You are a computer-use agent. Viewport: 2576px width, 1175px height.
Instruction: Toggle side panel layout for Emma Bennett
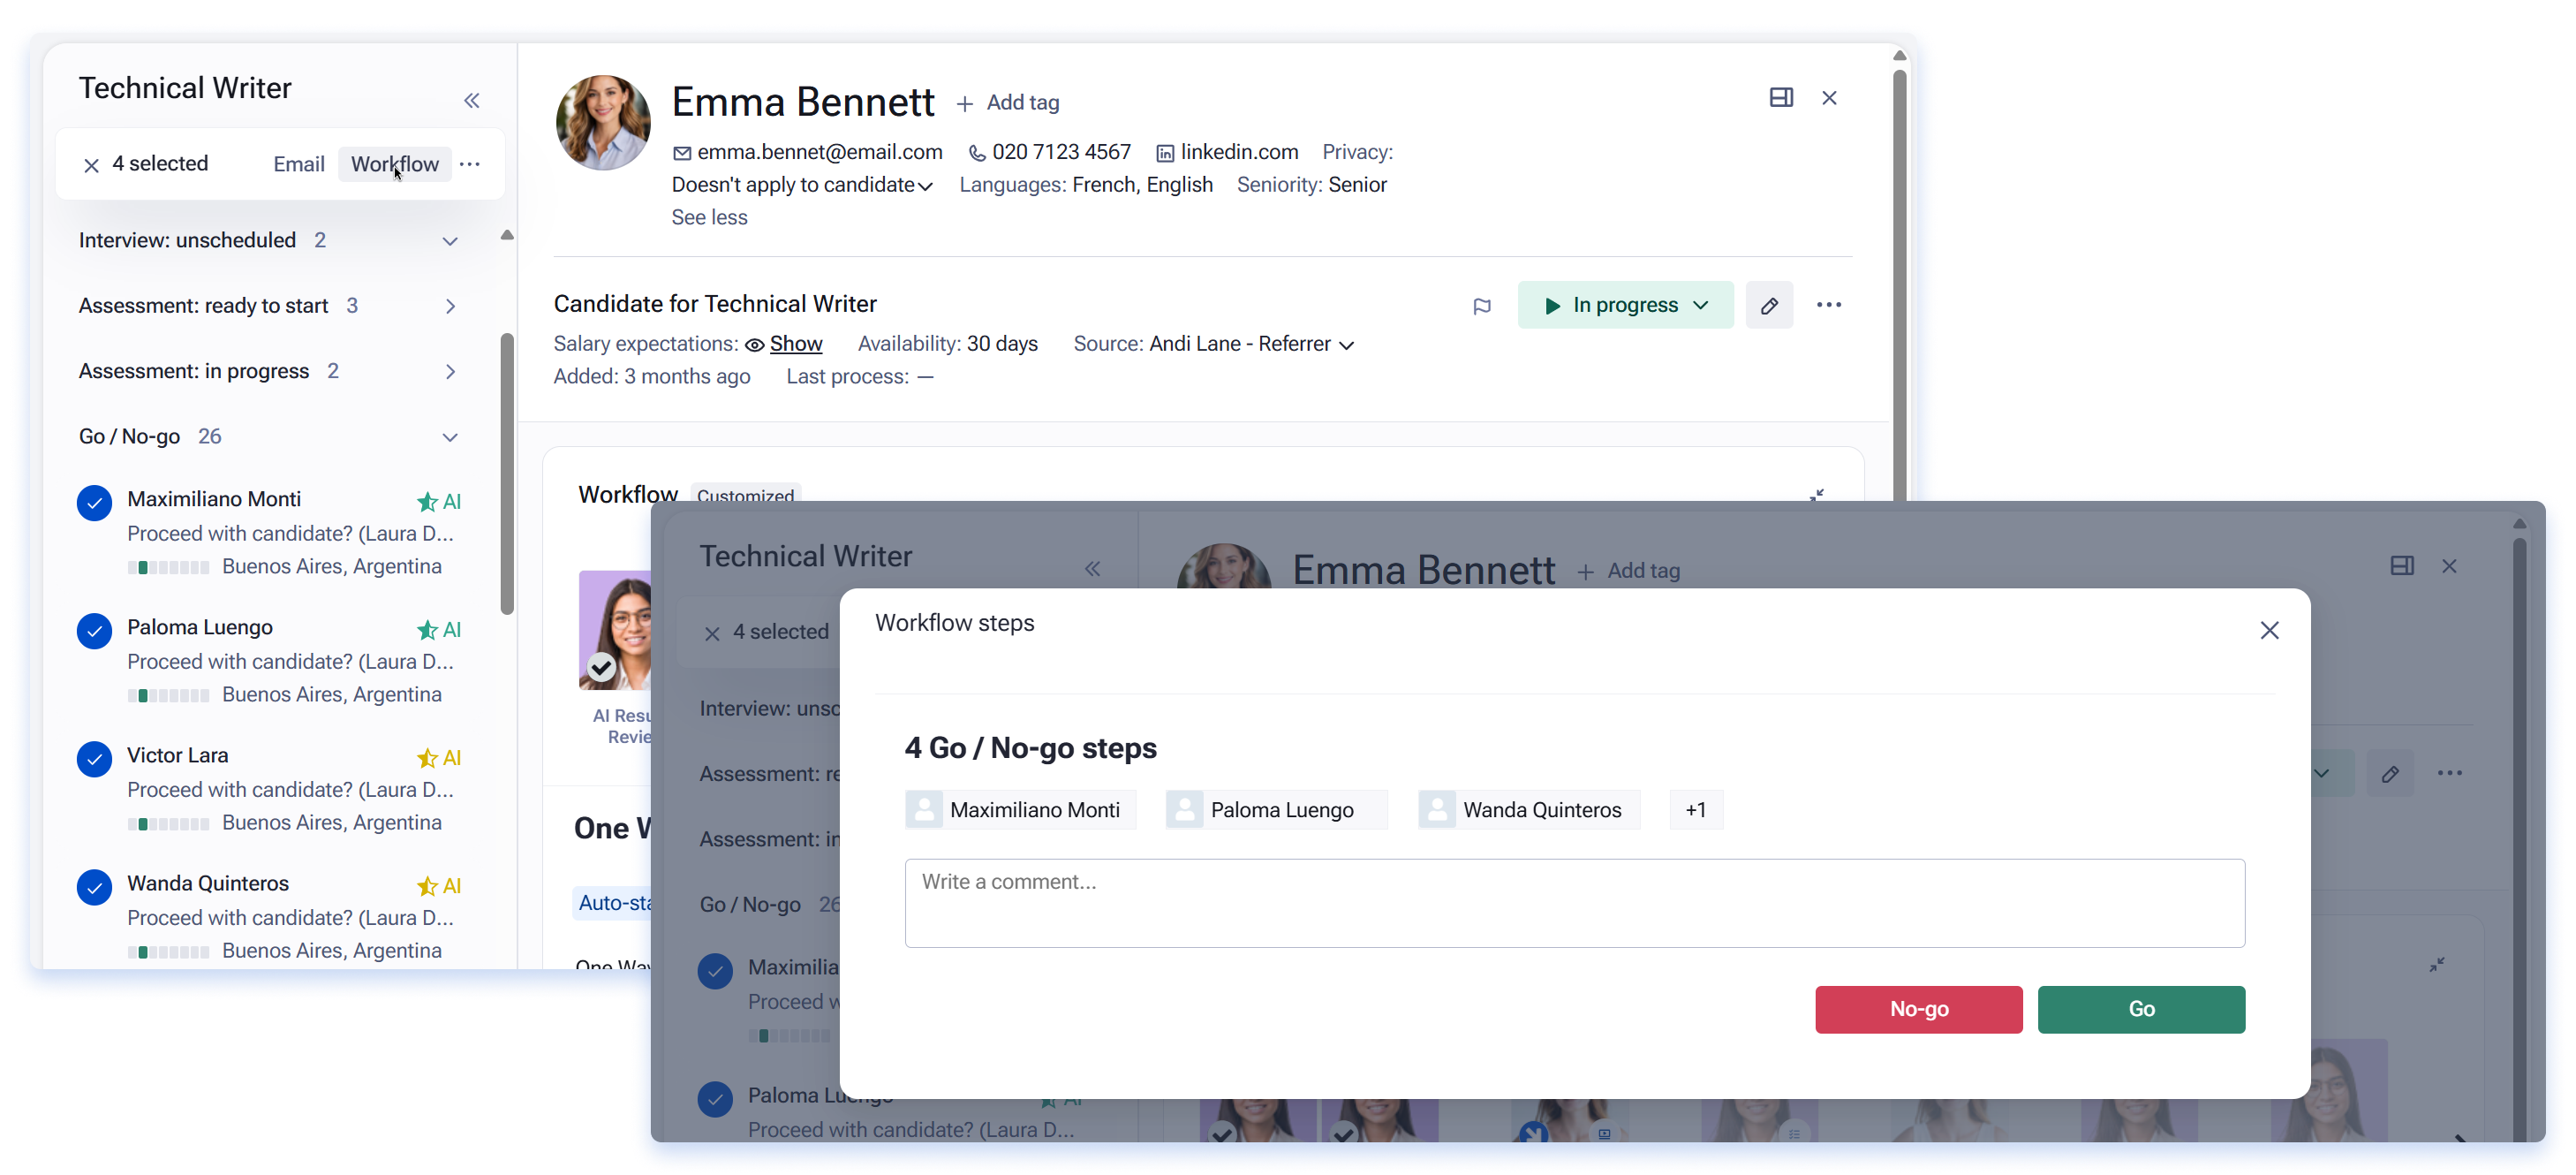point(1781,98)
